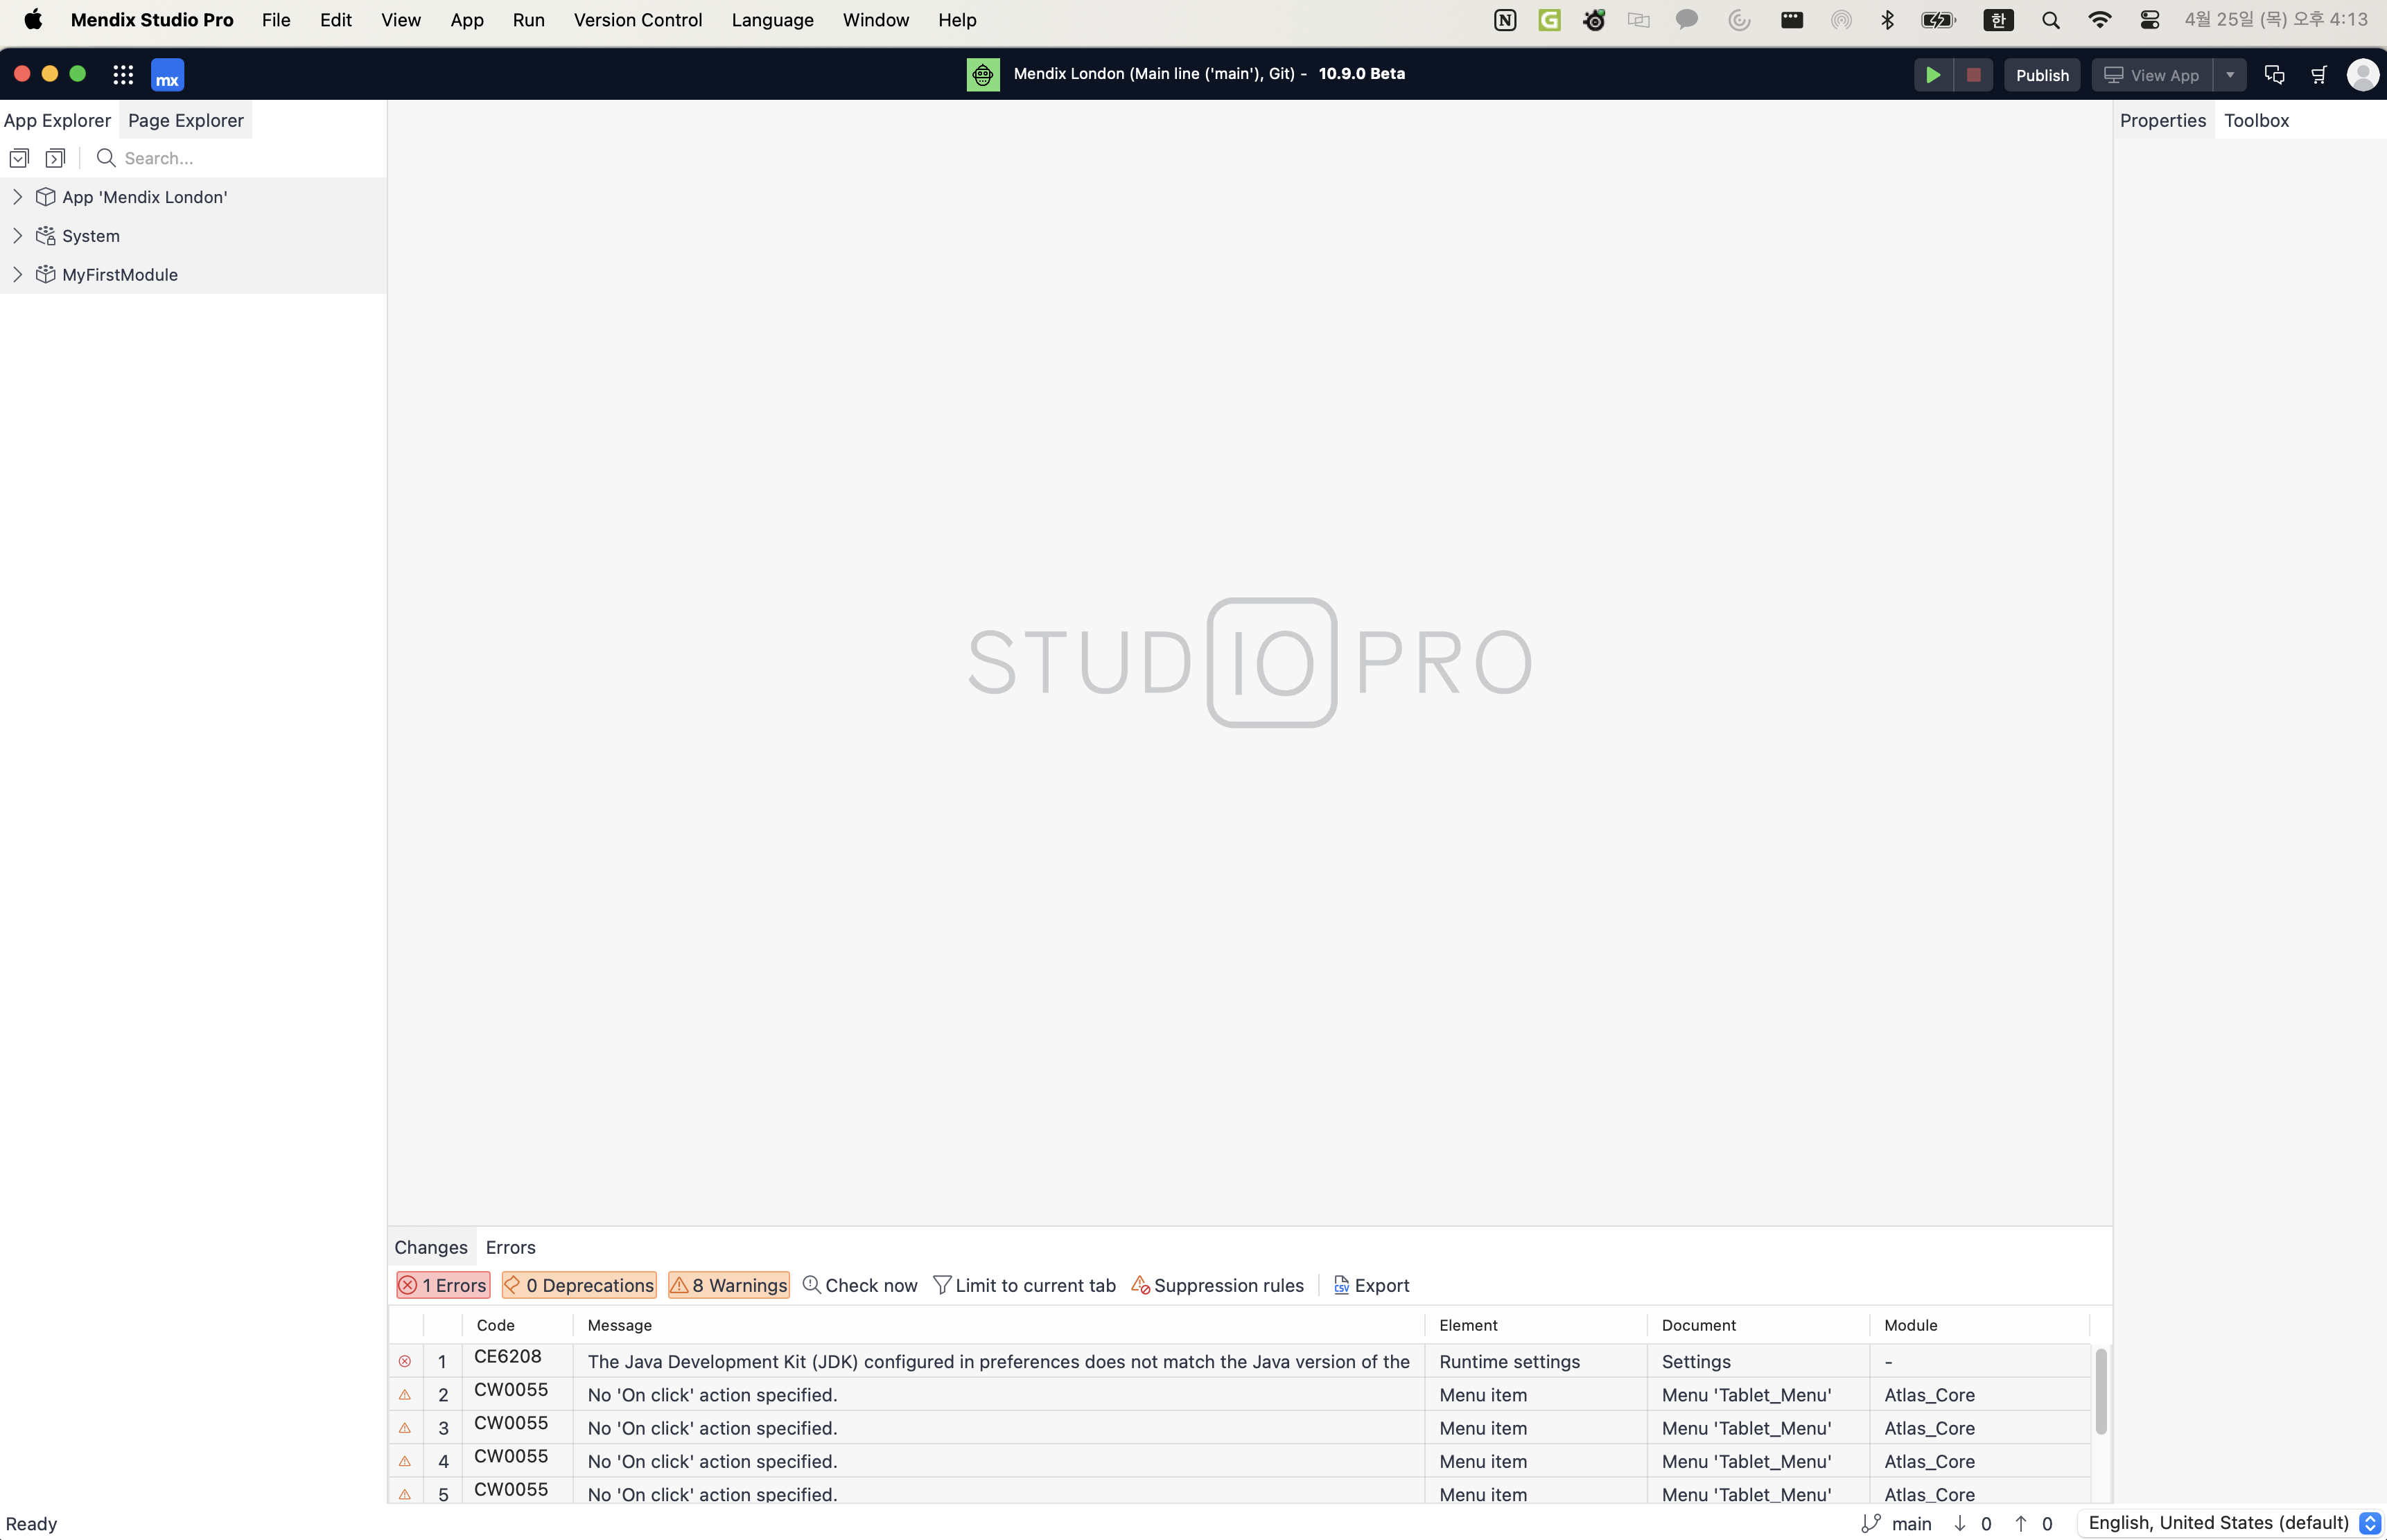Switch to the App Explorer tab
Screen dimensions: 2387x1540
[57, 120]
